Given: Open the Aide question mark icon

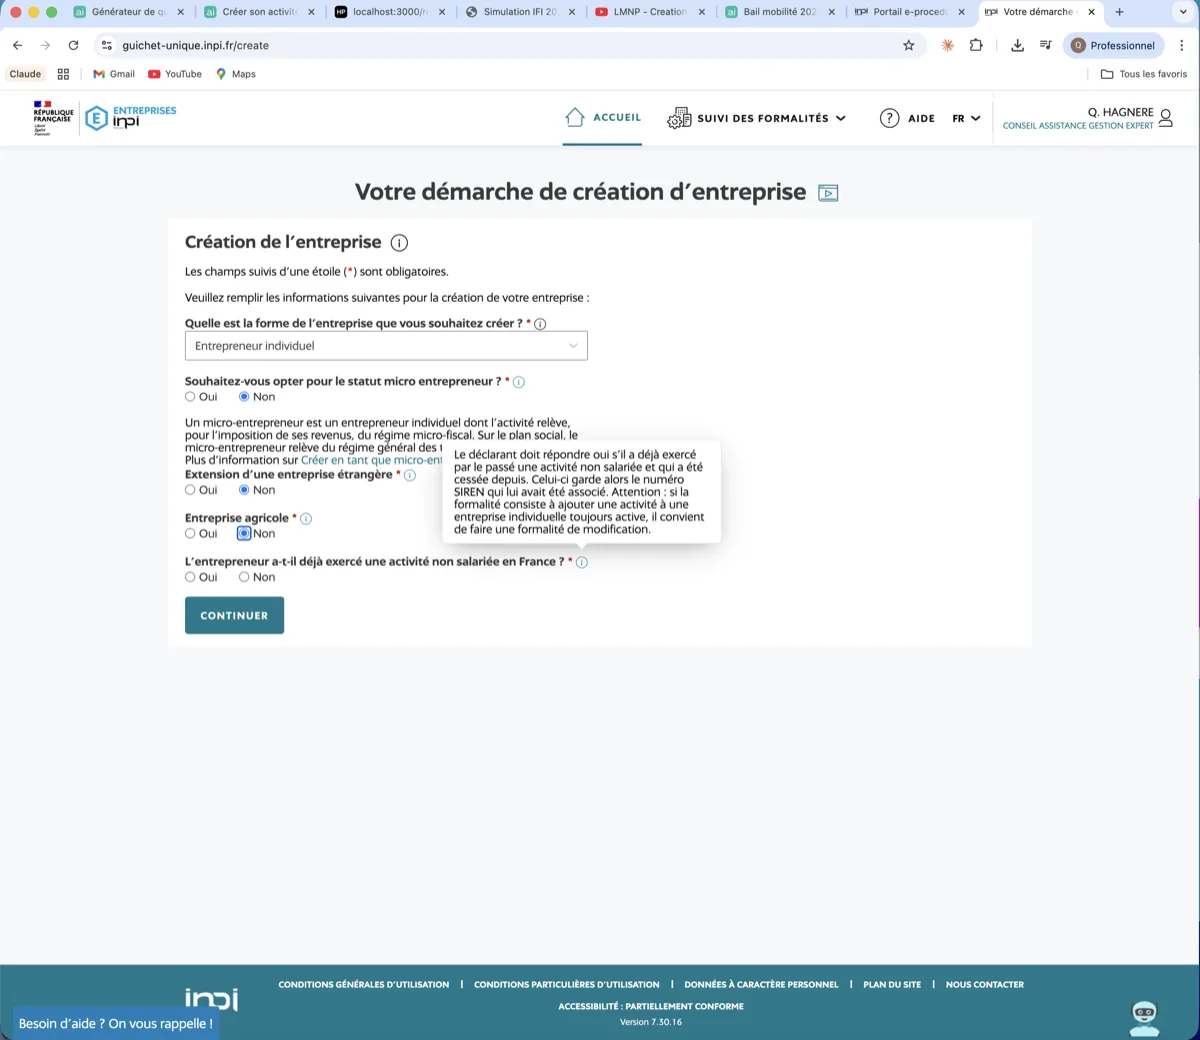Looking at the screenshot, I should pyautogui.click(x=889, y=118).
